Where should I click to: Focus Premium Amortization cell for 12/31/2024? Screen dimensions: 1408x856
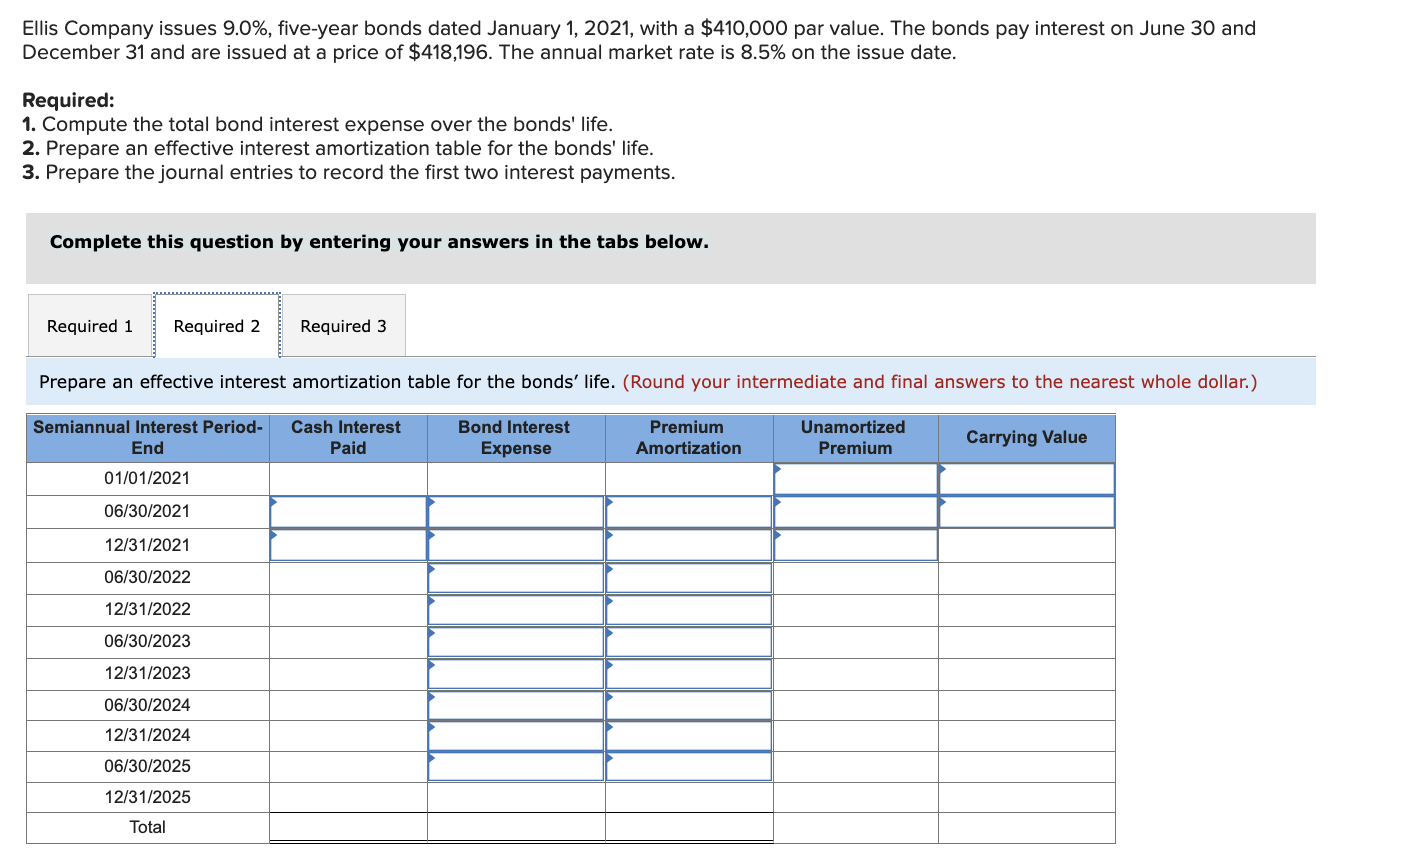(689, 736)
